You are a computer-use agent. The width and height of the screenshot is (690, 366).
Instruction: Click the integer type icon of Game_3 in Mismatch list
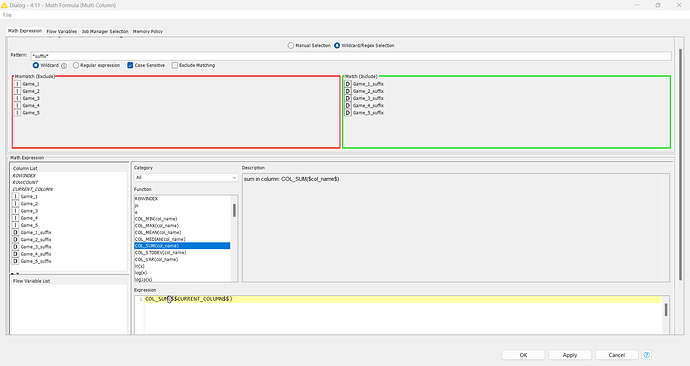pyautogui.click(x=17, y=99)
